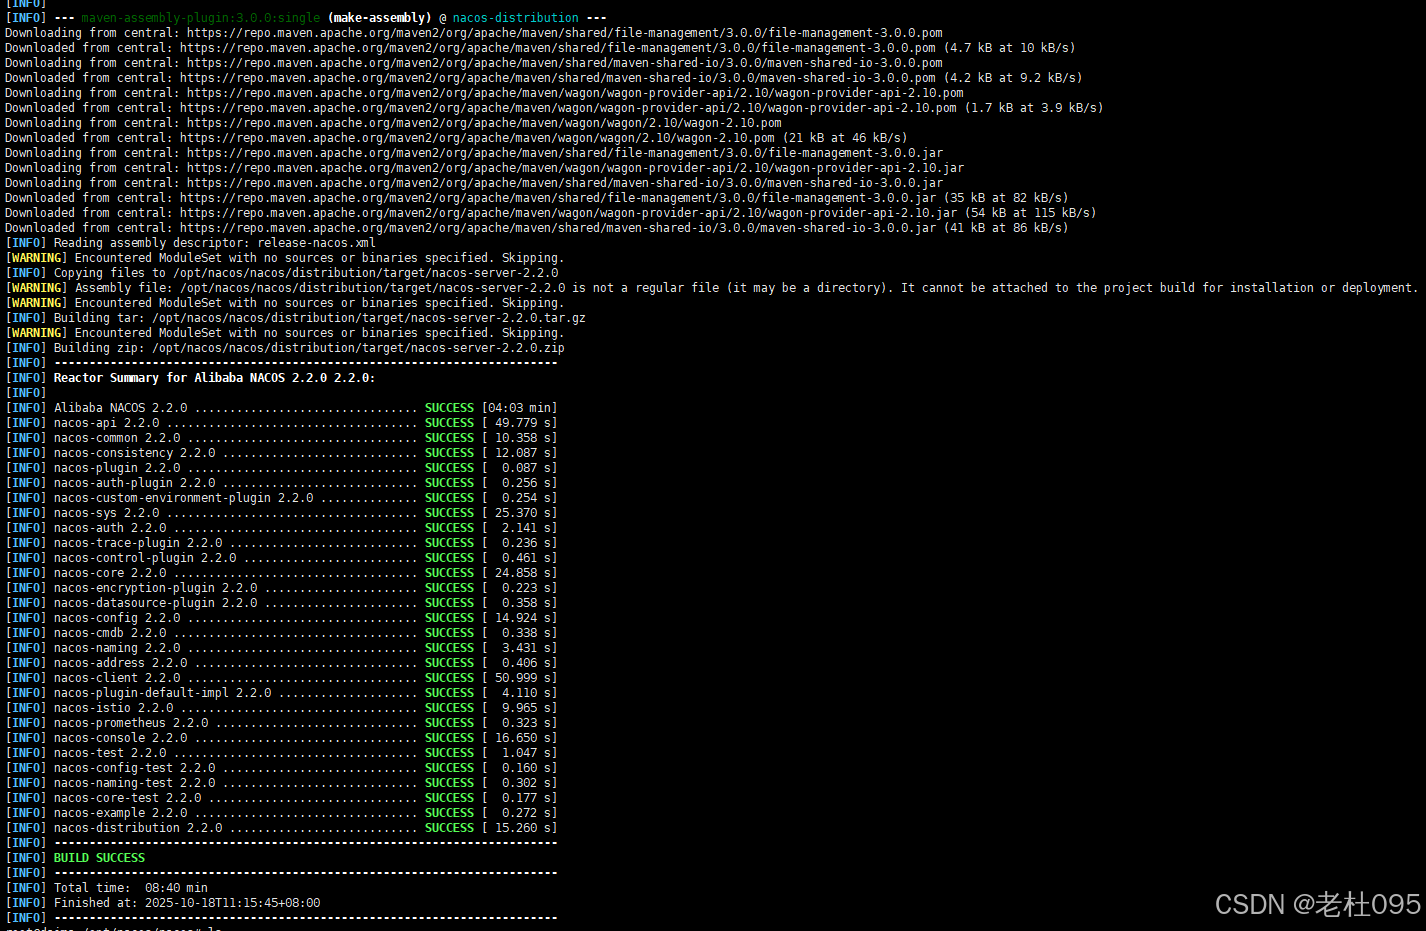
Task: Click the 'nacos-plugin-default-impl 2.2.0' module name
Action: click(x=162, y=693)
